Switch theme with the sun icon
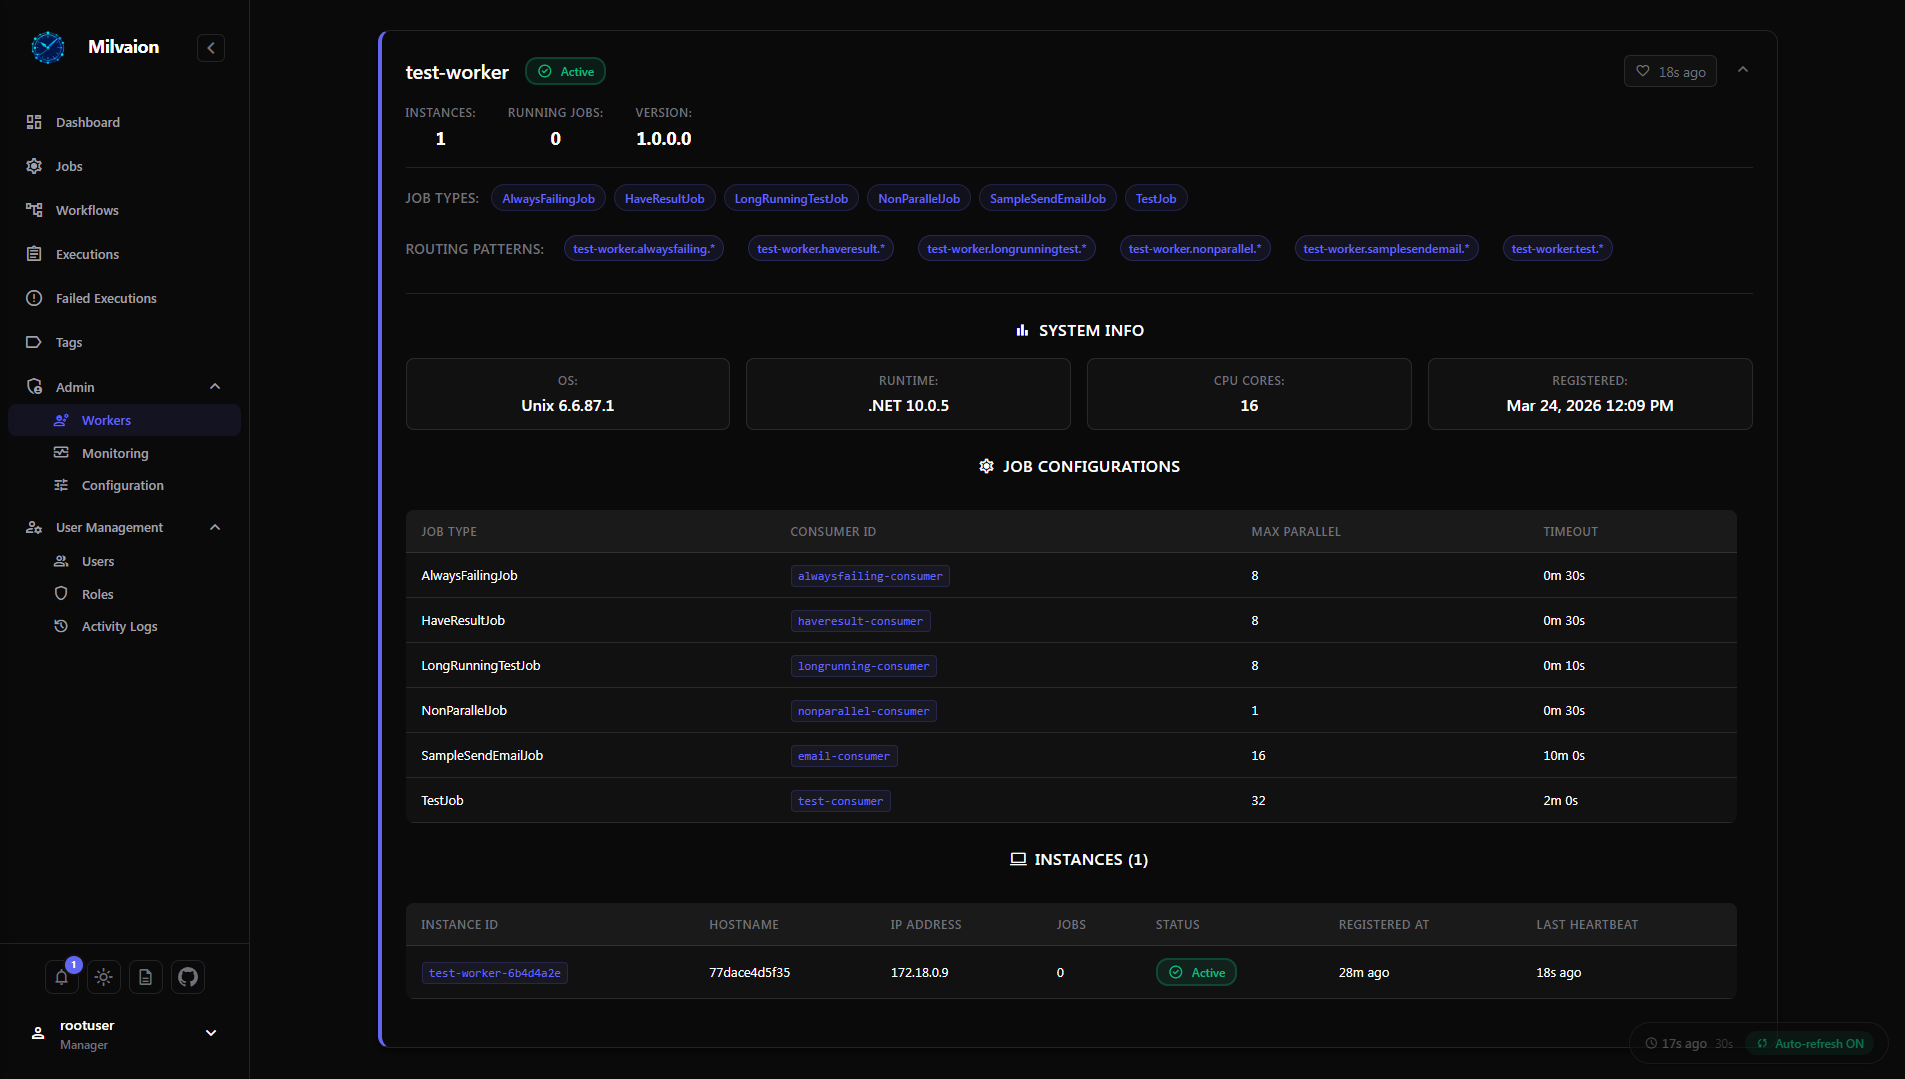Image resolution: width=1905 pixels, height=1079 pixels. tap(104, 977)
